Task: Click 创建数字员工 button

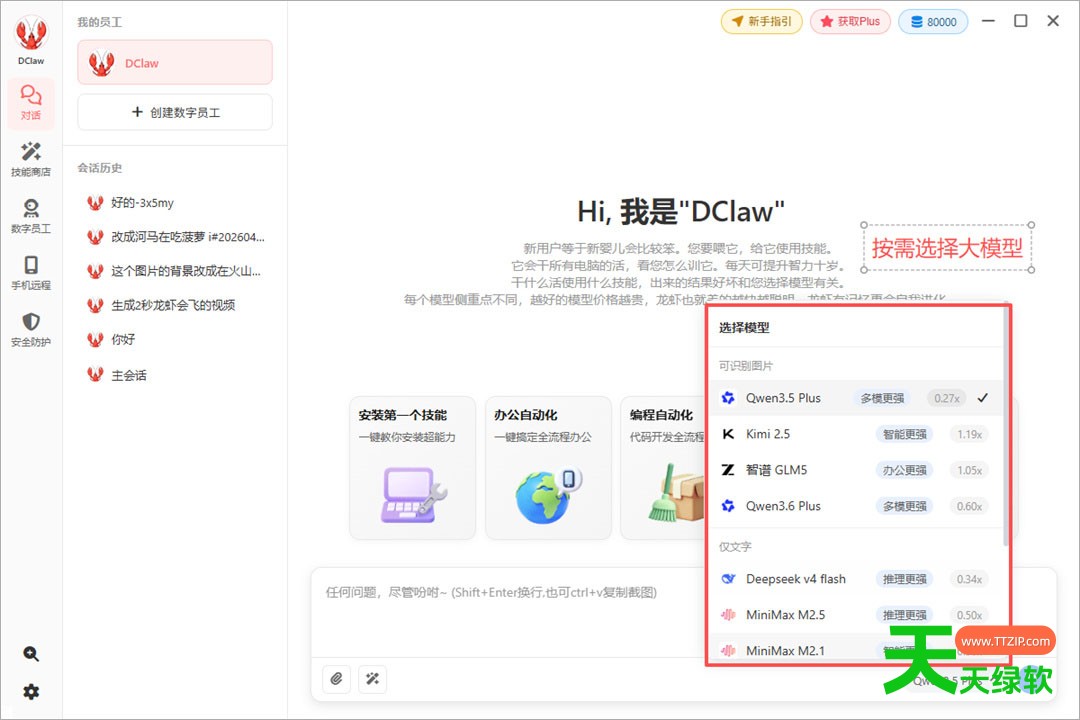Action: pyautogui.click(x=175, y=112)
